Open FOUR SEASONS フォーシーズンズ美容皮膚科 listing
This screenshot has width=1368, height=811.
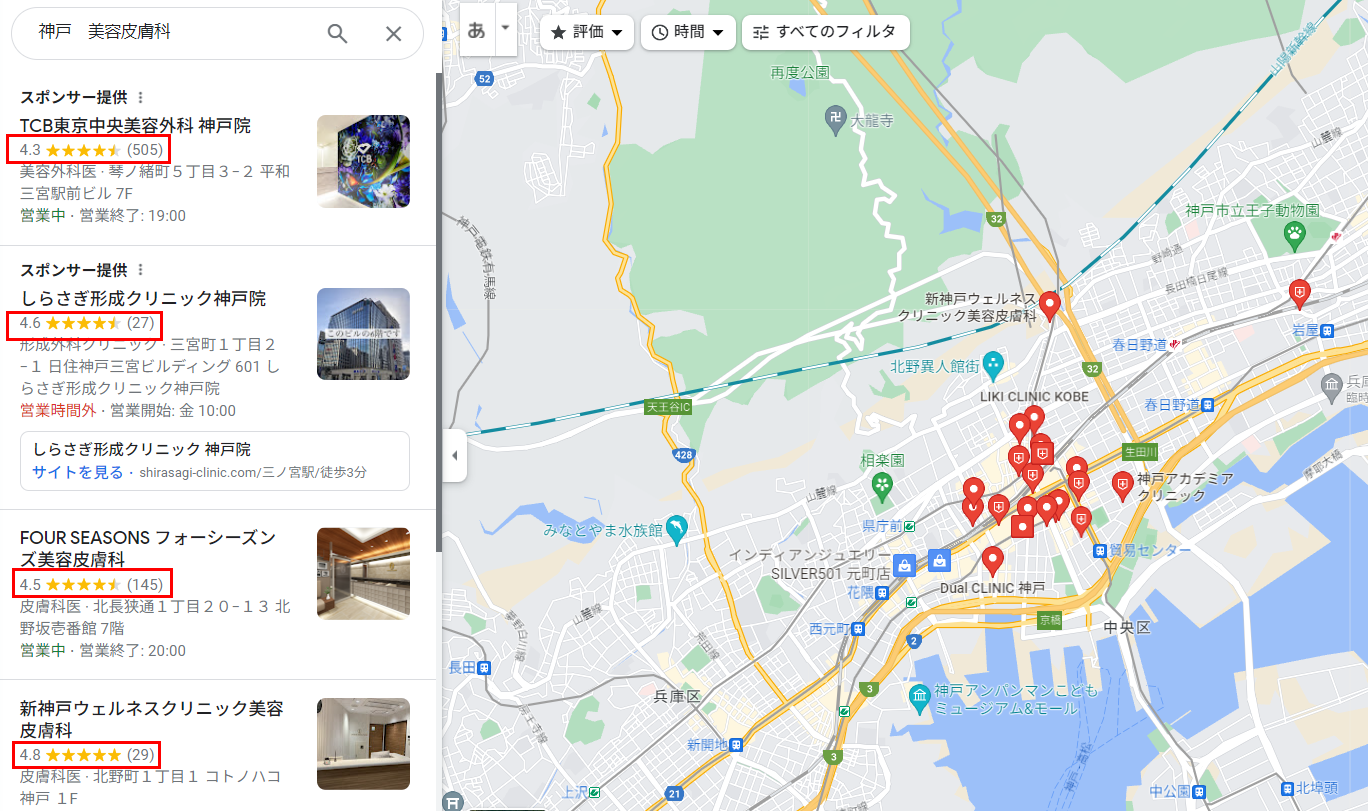click(x=147, y=548)
